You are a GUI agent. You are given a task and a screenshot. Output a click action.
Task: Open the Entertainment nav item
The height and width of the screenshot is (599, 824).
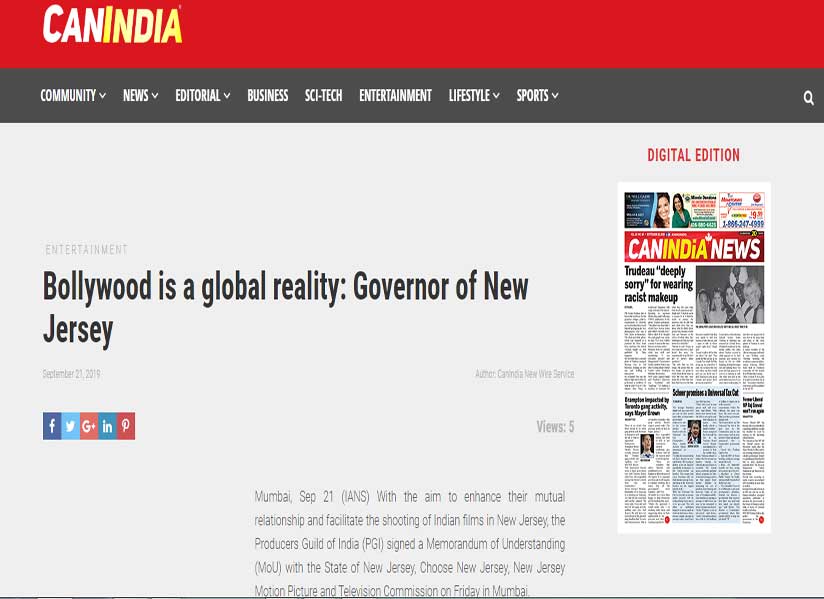tap(395, 96)
